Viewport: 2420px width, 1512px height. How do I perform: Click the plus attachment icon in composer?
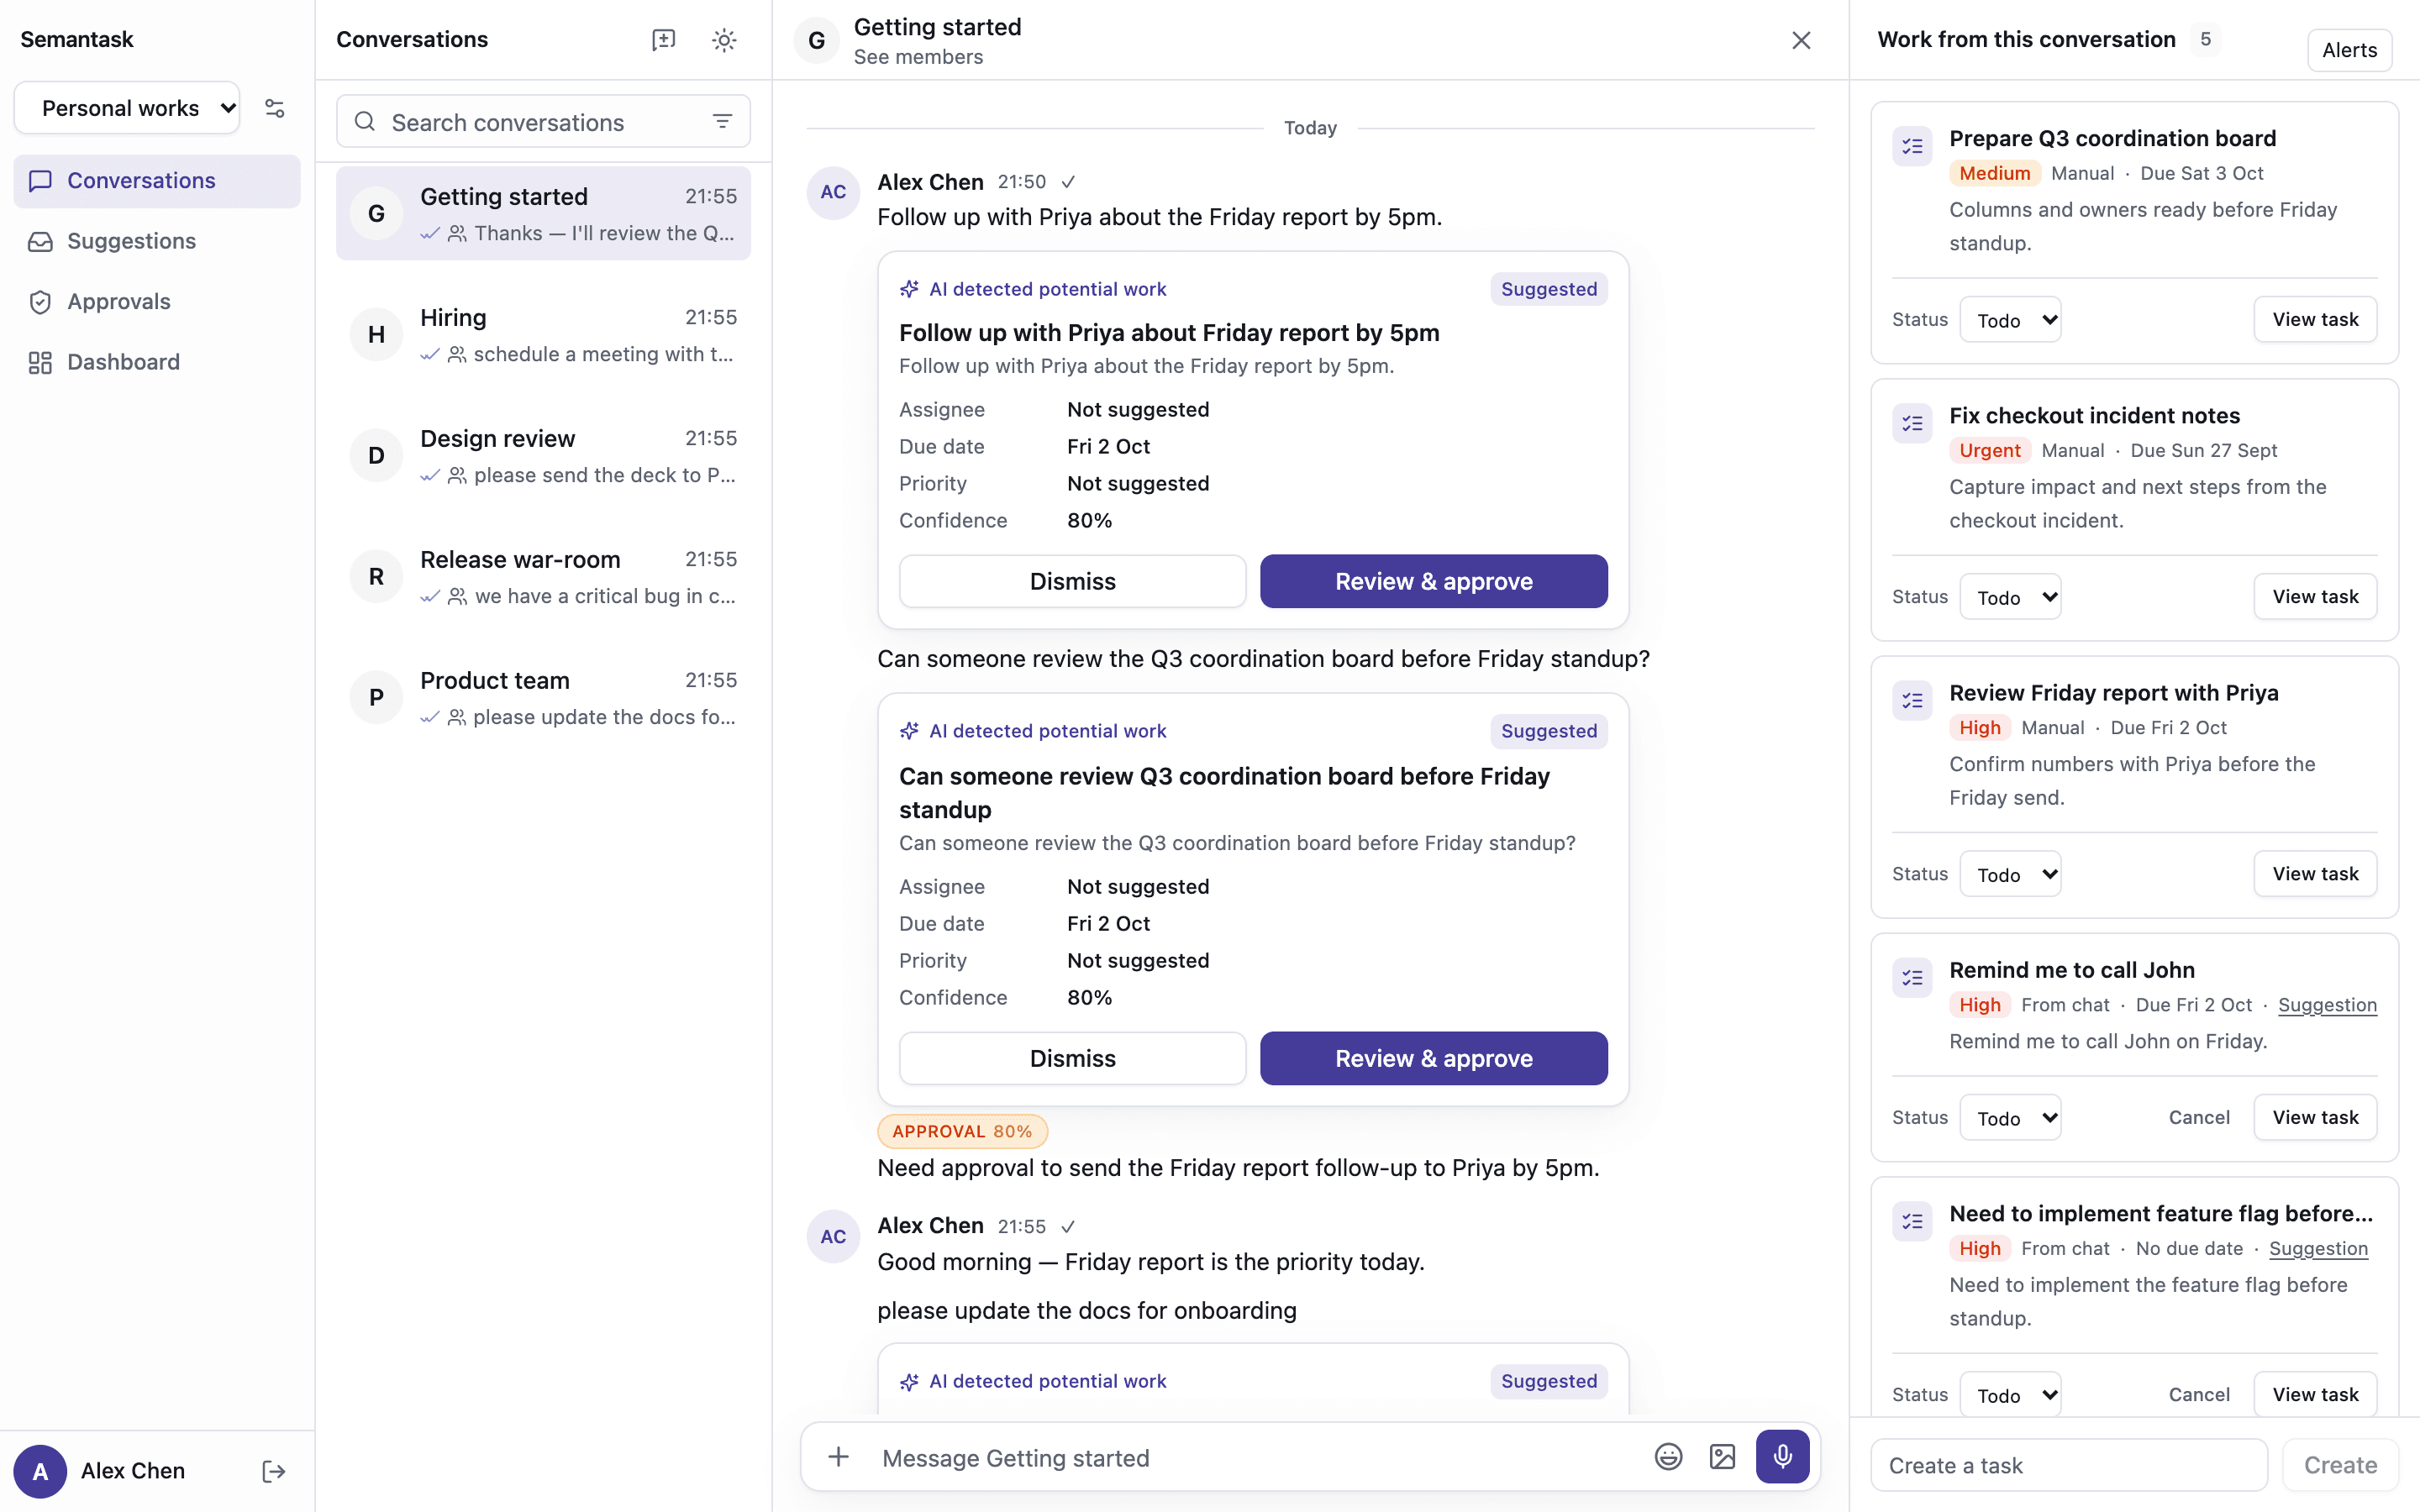coord(838,1457)
